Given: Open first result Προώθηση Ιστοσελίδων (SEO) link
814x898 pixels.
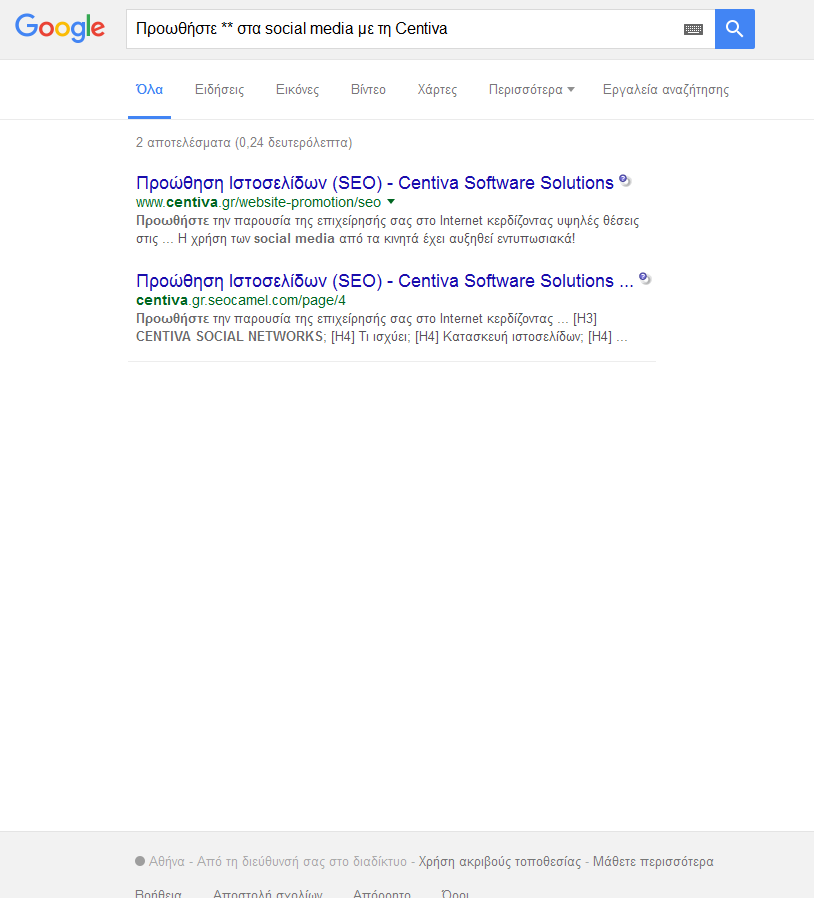Looking at the screenshot, I should (x=375, y=183).
